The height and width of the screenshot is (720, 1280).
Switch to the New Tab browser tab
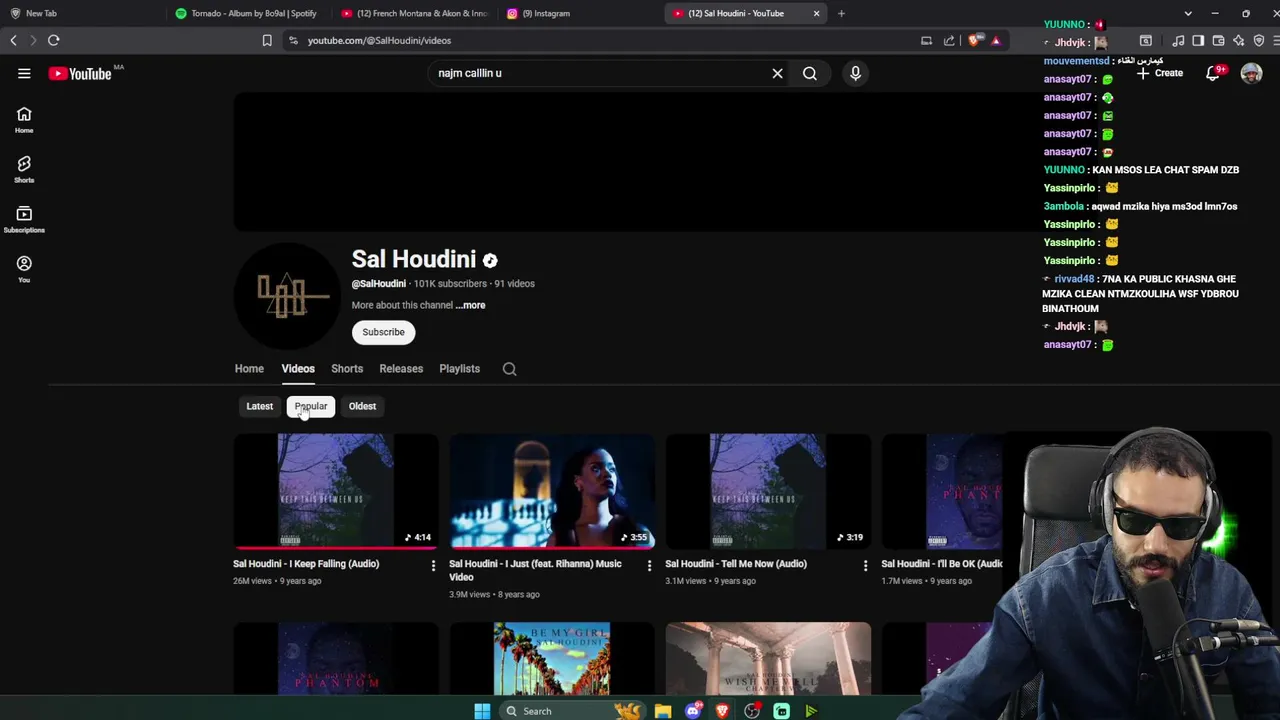pos(82,13)
